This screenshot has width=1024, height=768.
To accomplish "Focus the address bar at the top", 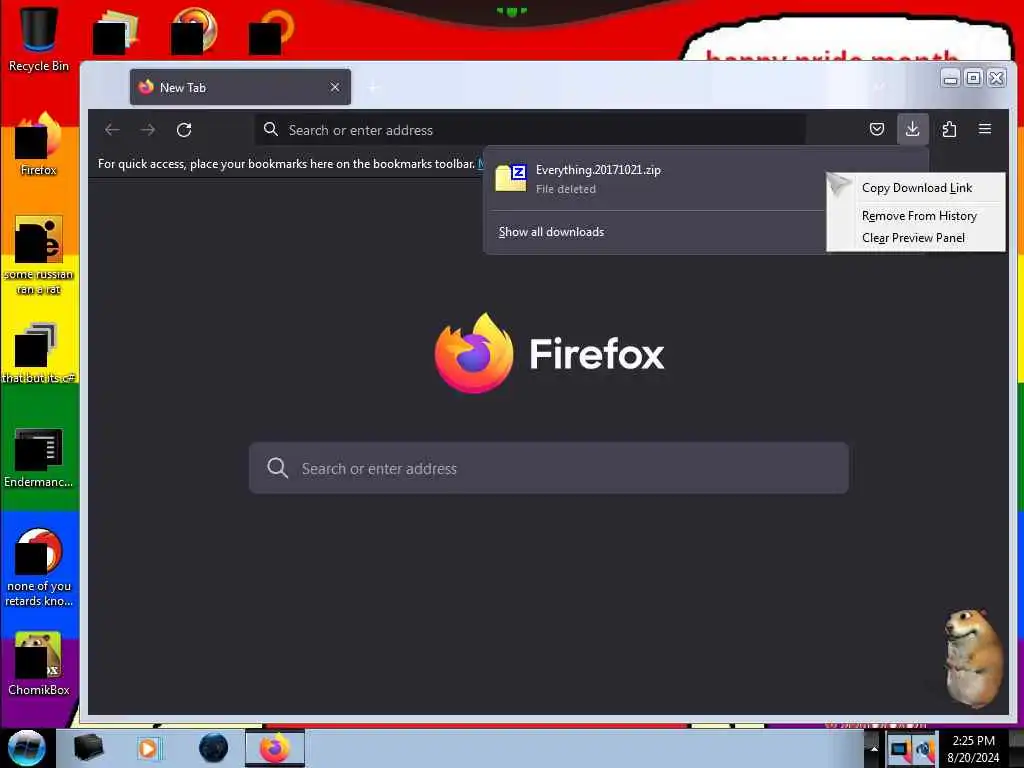I will click(x=530, y=130).
